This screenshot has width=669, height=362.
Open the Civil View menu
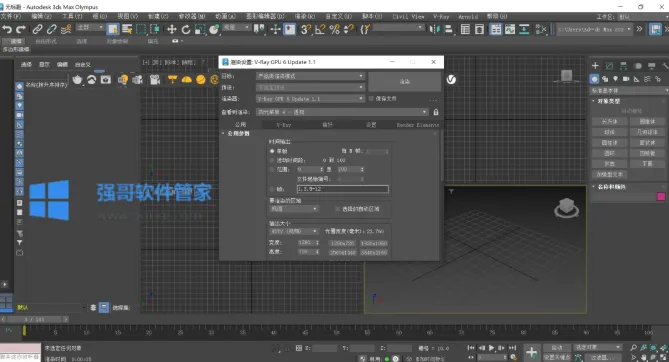pyautogui.click(x=408, y=16)
